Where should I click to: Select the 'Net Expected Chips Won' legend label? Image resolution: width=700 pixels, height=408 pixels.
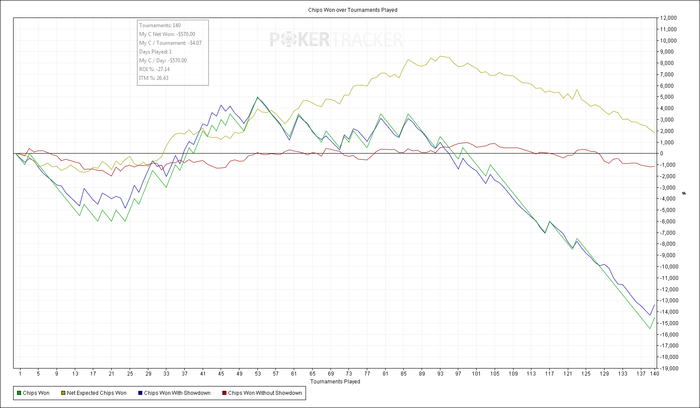pyautogui.click(x=96, y=393)
